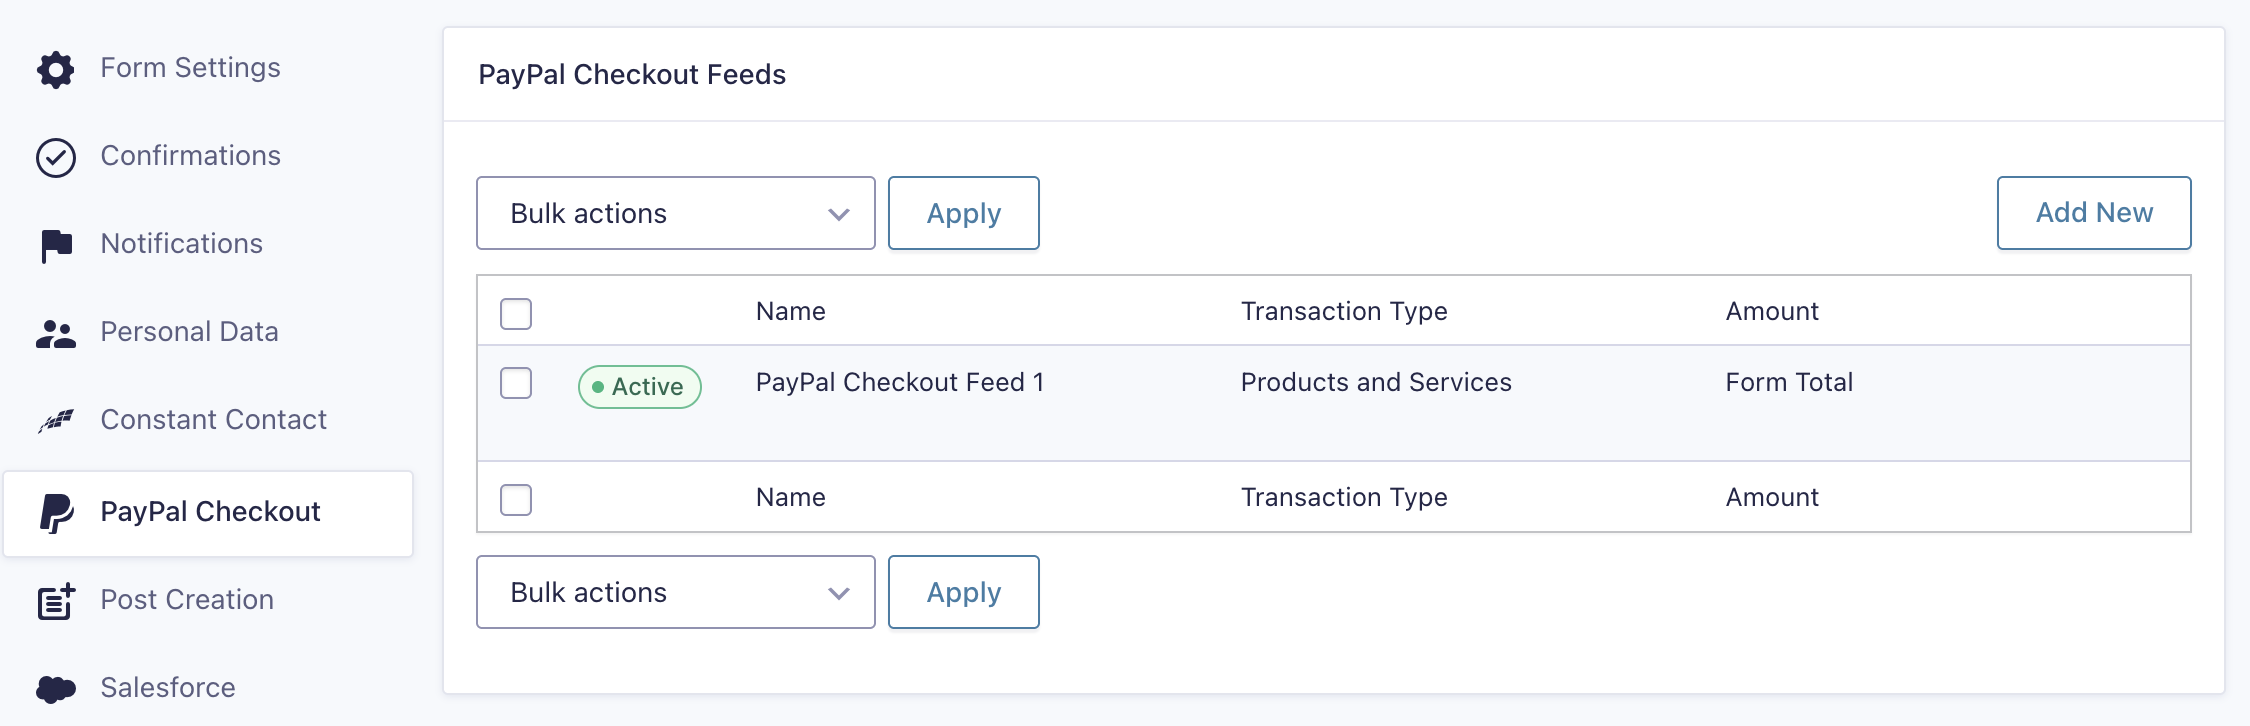Select the PayPal Checkout Feed 1 checkbox
Image resolution: width=2250 pixels, height=726 pixels.
coord(516,383)
